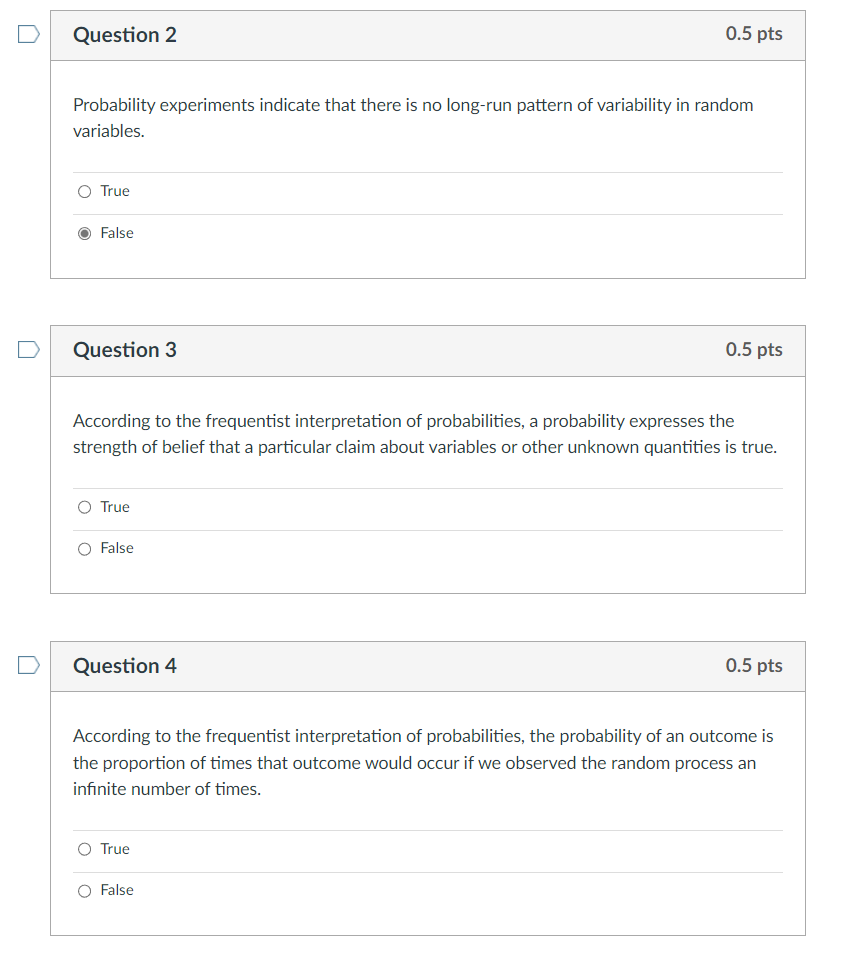Click the True answer label in Question 3
842x960 pixels.
click(114, 507)
